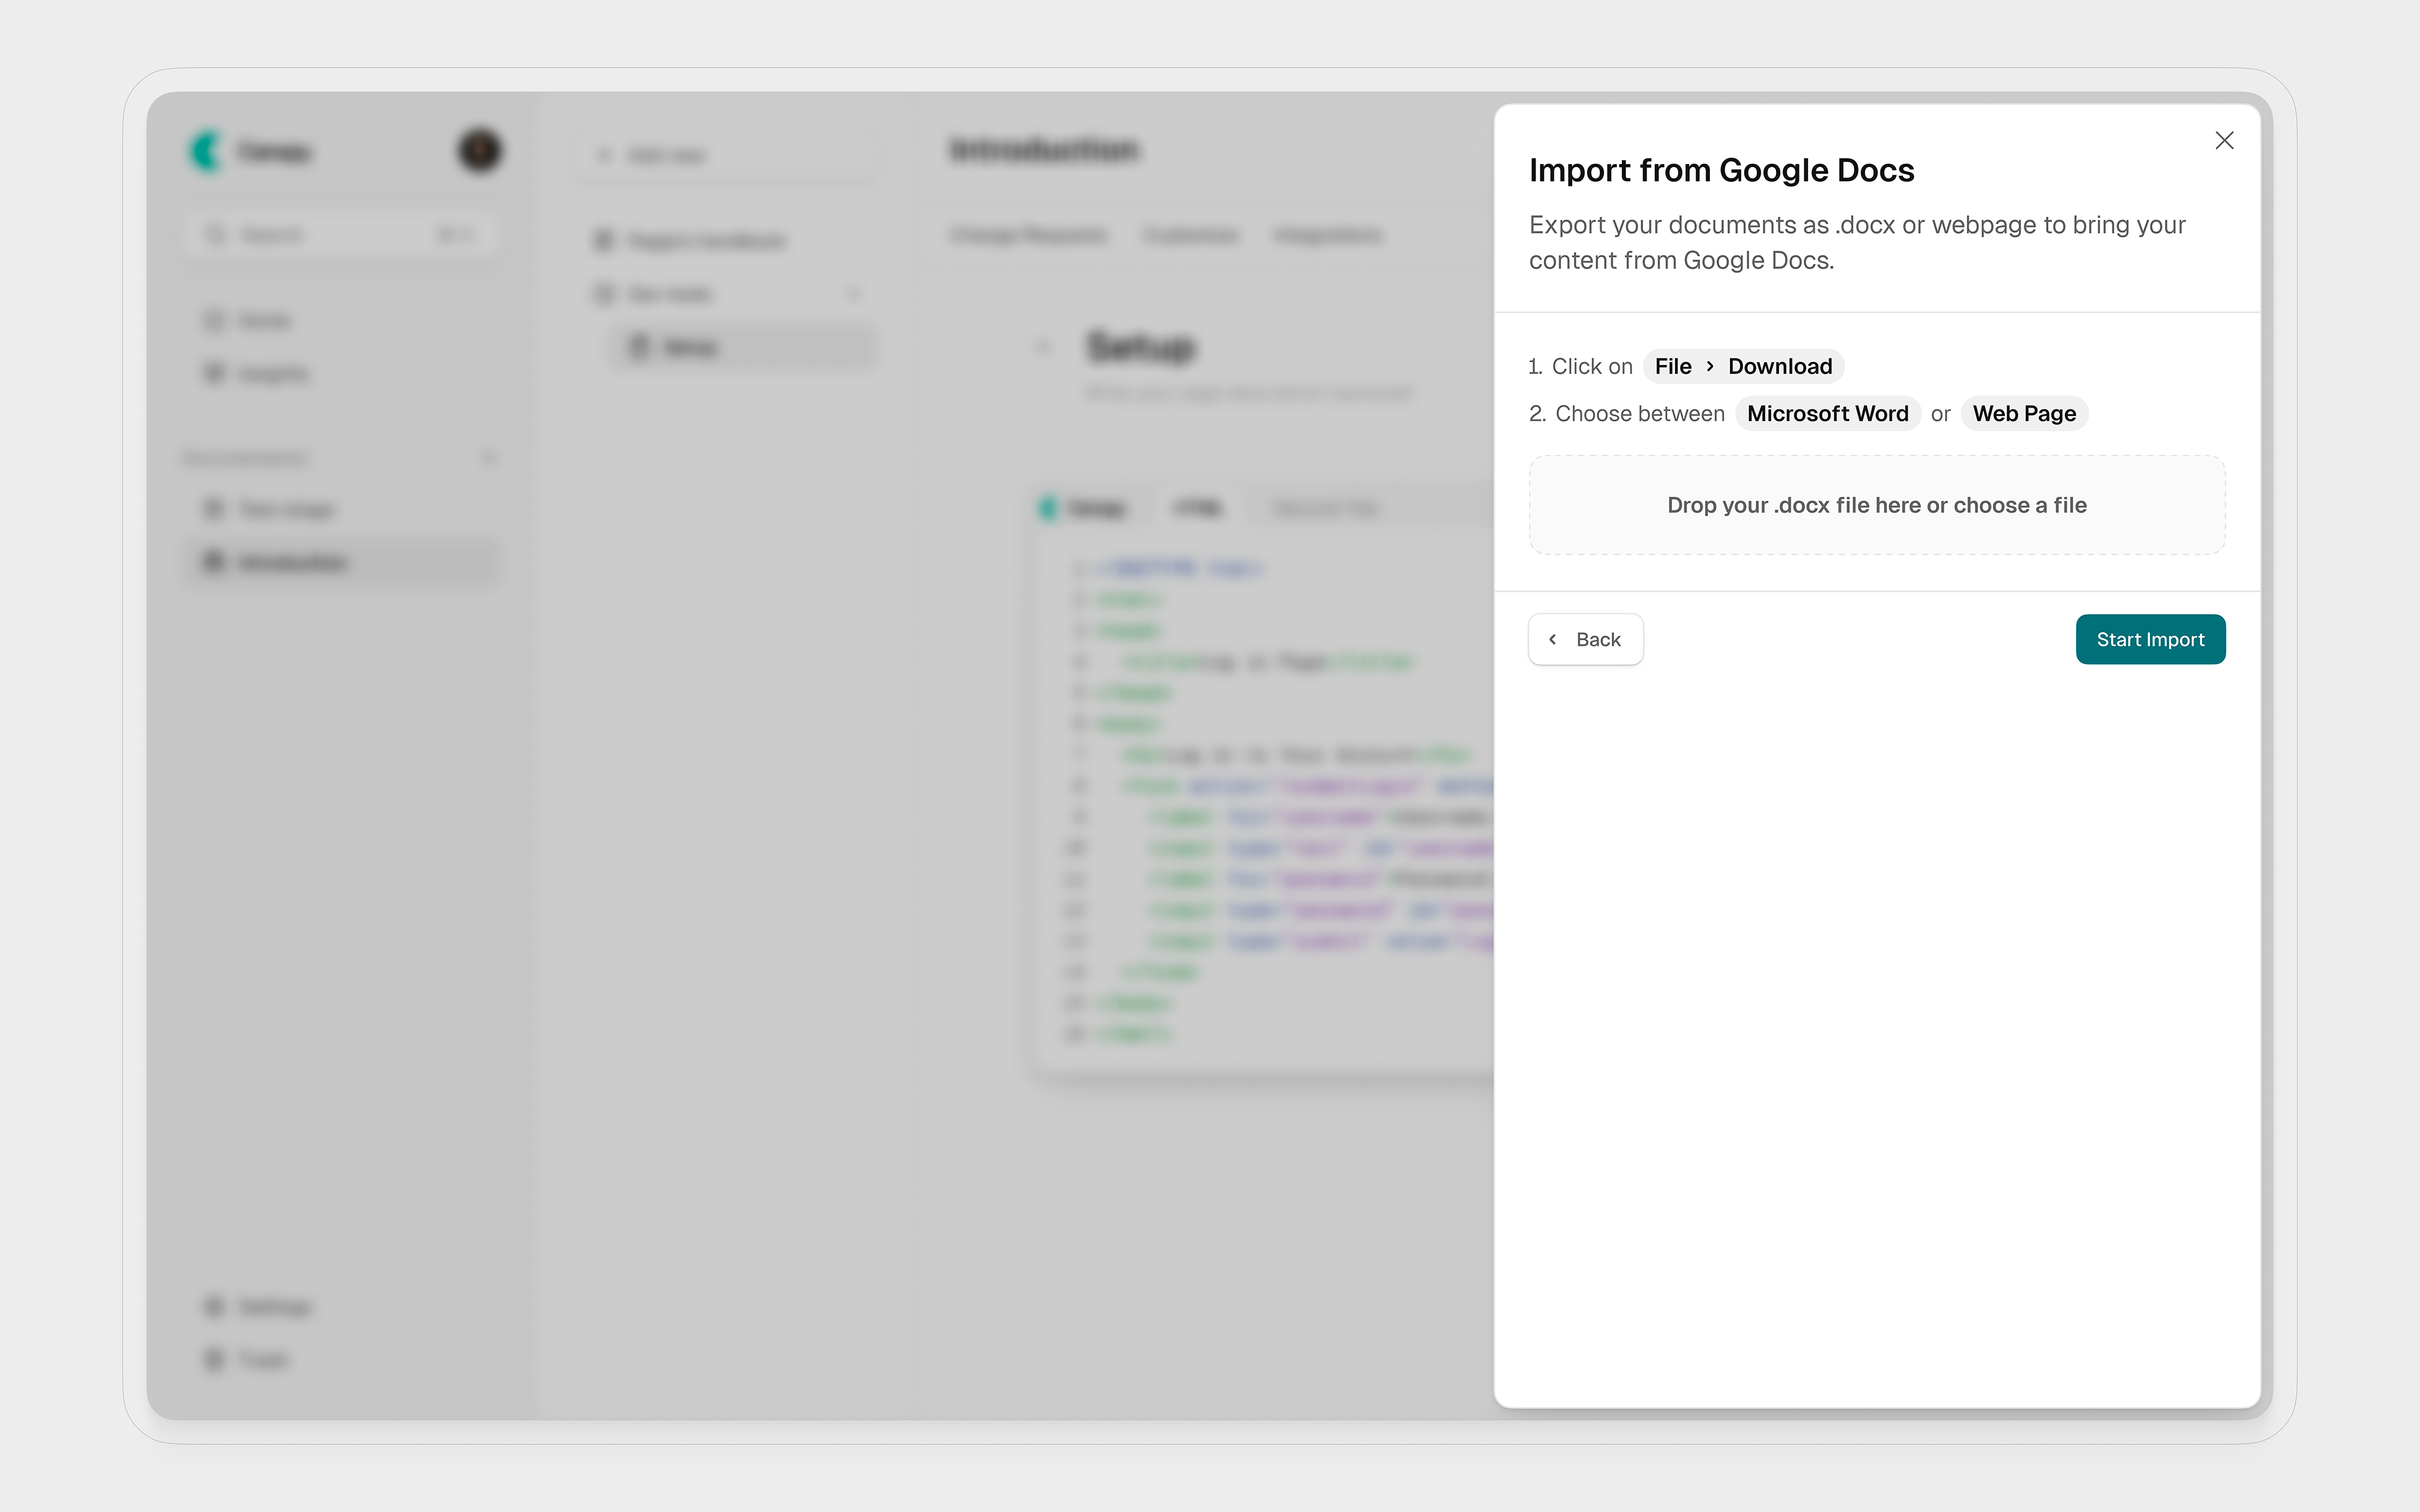Close the Import from Google Docs dialog

[2224, 140]
